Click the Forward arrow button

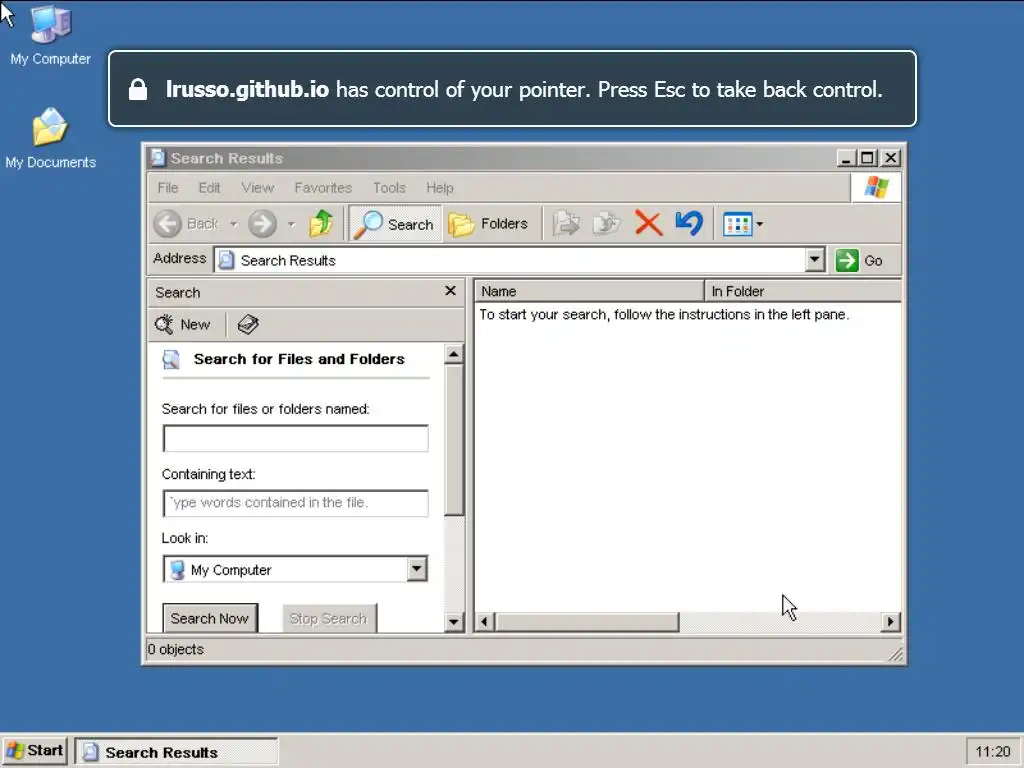(x=263, y=224)
